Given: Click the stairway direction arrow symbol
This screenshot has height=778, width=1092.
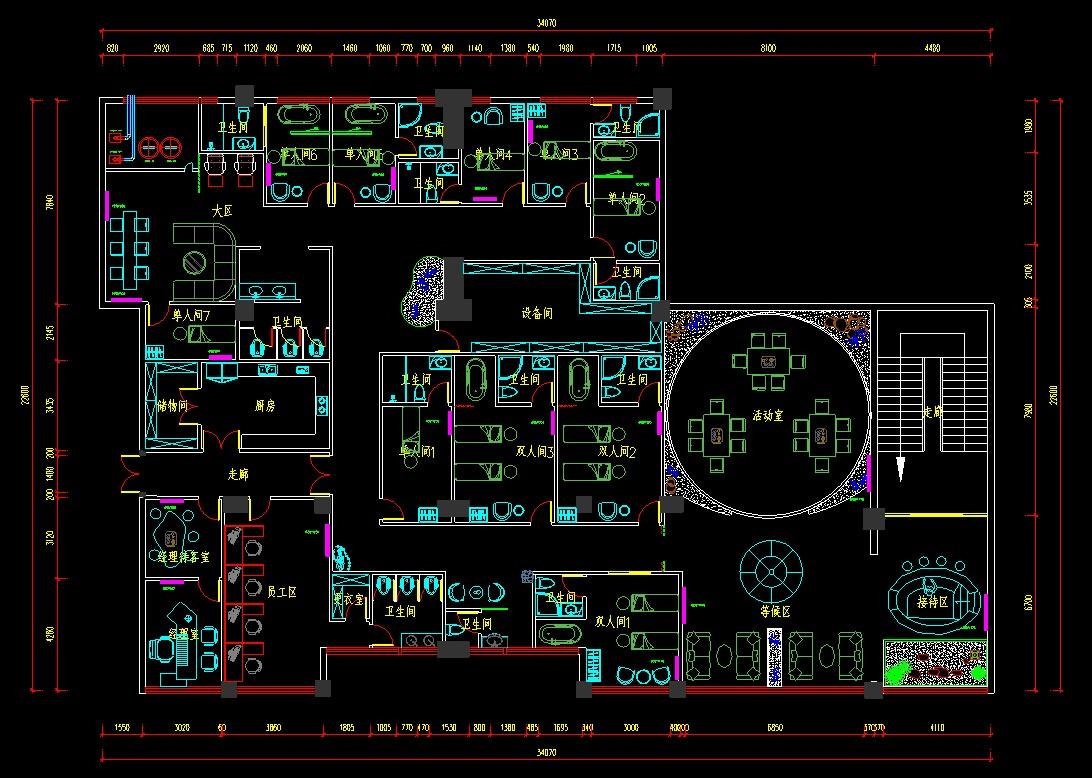Looking at the screenshot, I should [900, 469].
